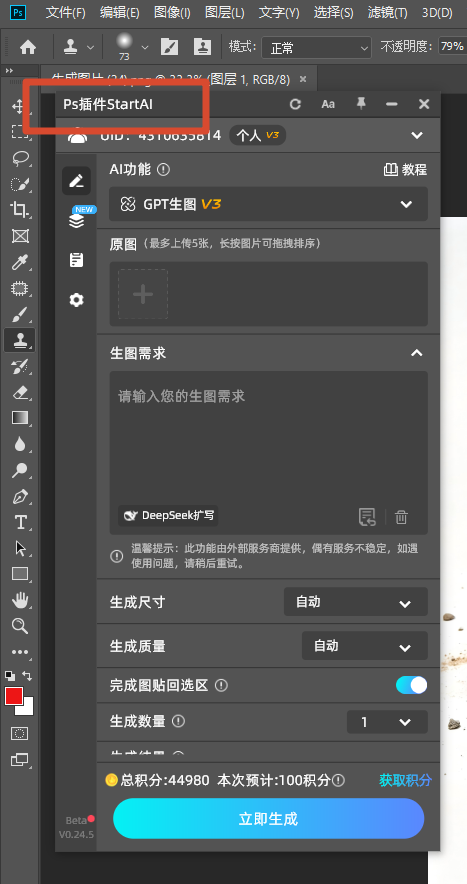Toggle the brush settings panel icon
This screenshot has width=467, height=884.
169,47
